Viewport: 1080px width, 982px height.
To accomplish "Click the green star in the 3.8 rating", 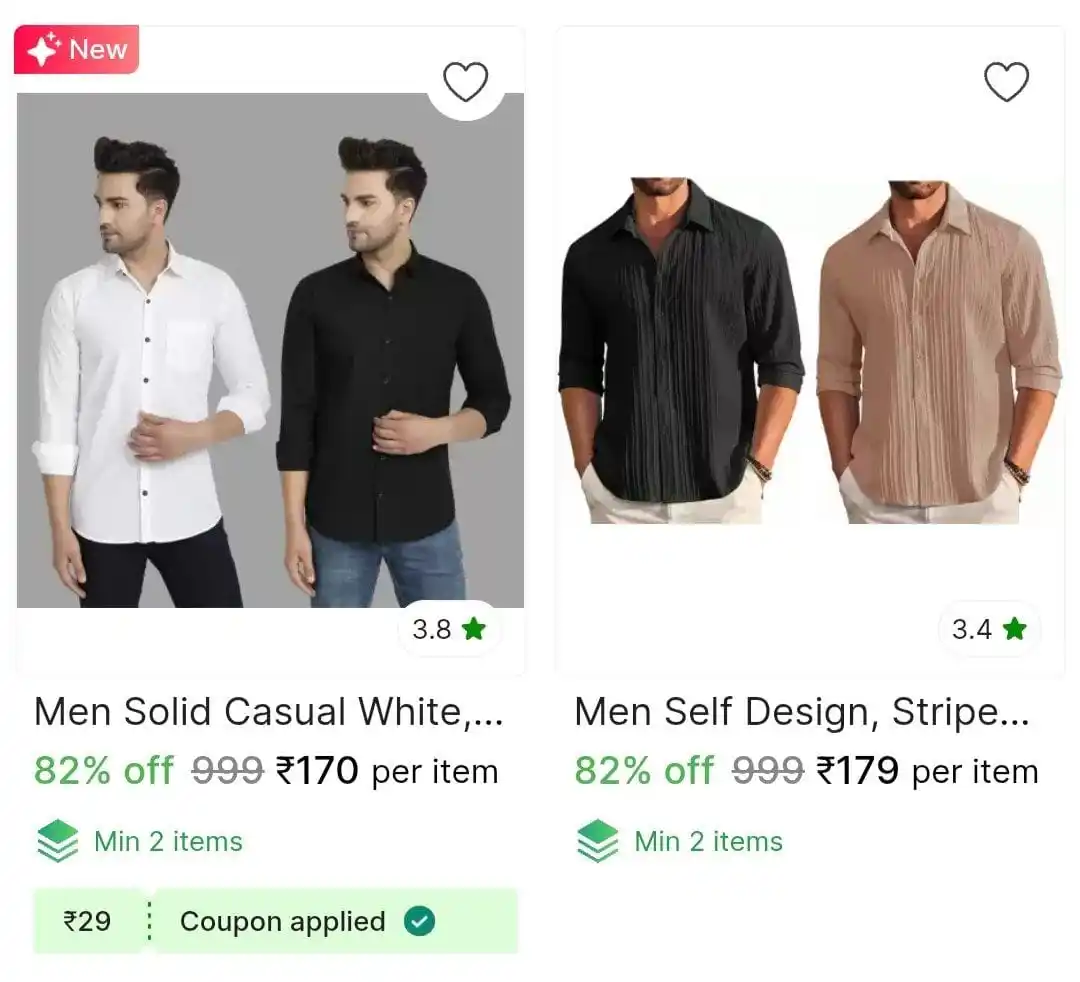I will [x=475, y=629].
